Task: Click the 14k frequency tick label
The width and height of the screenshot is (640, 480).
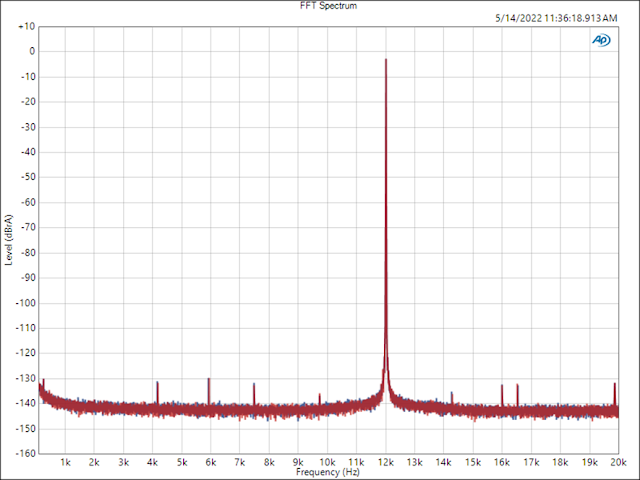Action: tap(444, 462)
